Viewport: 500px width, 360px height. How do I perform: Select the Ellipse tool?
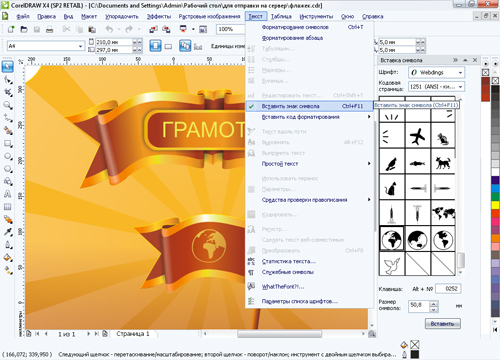click(8, 156)
